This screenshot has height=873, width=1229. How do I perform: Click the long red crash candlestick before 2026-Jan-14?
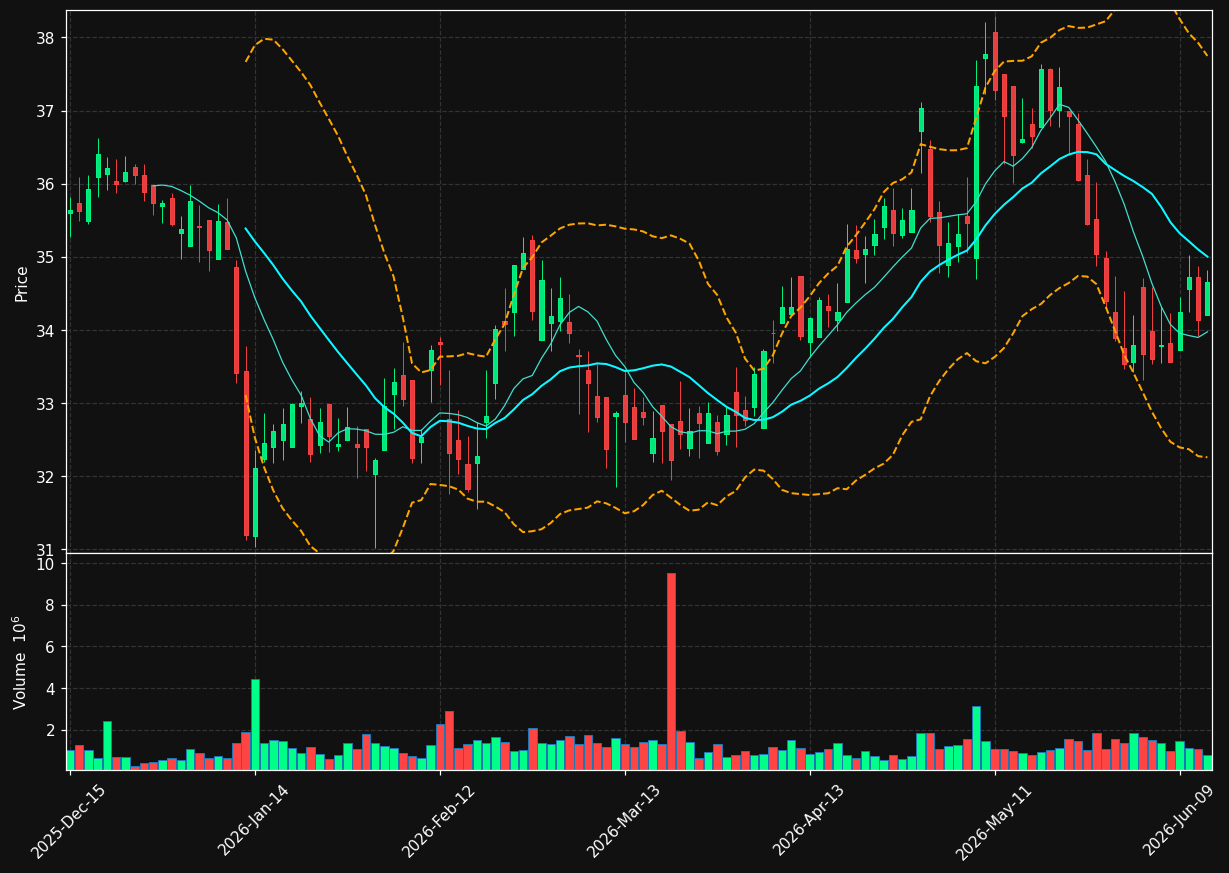pyautogui.click(x=246, y=454)
